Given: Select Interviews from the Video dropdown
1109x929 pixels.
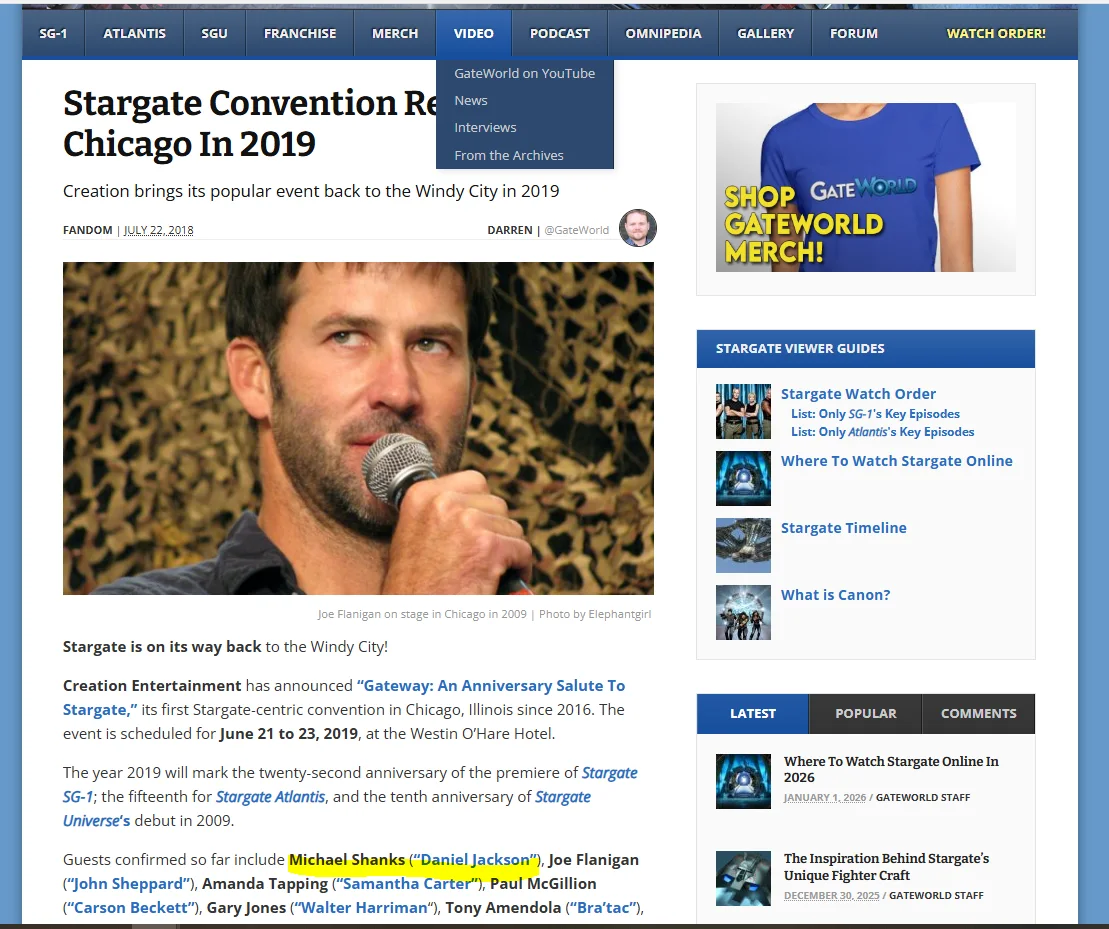Looking at the screenshot, I should (525, 127).
